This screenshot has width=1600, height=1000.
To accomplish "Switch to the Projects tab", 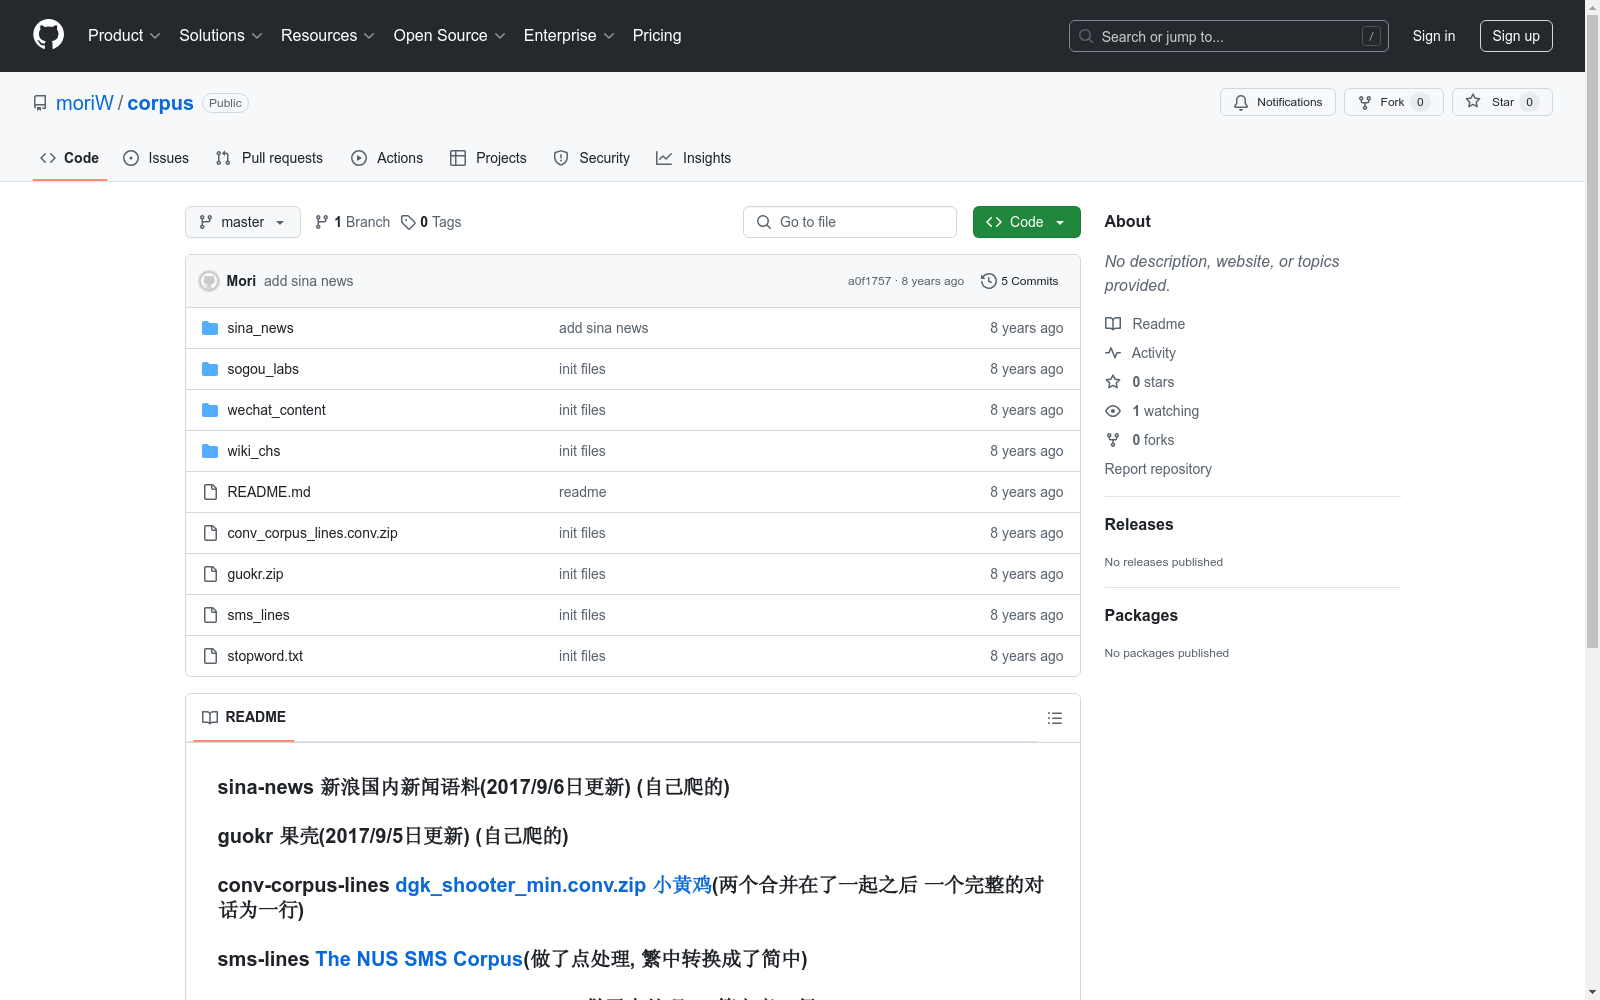I will [x=488, y=158].
